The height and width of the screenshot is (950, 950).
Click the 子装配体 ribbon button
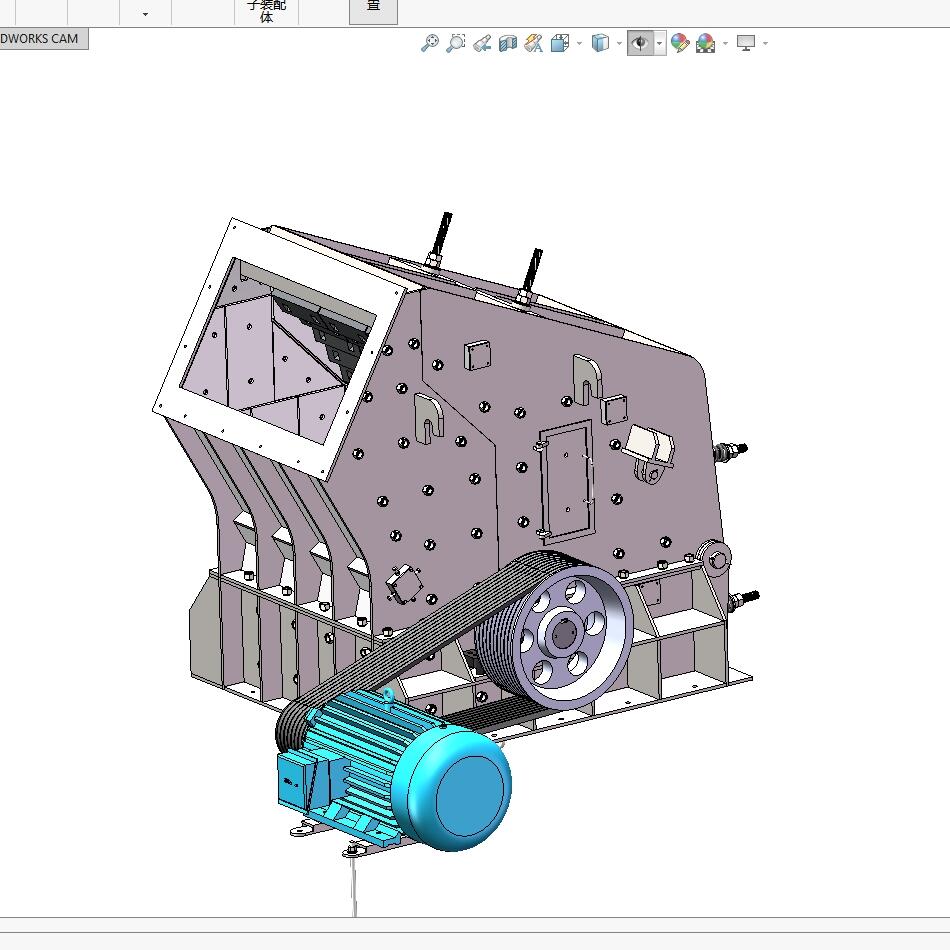point(267,12)
